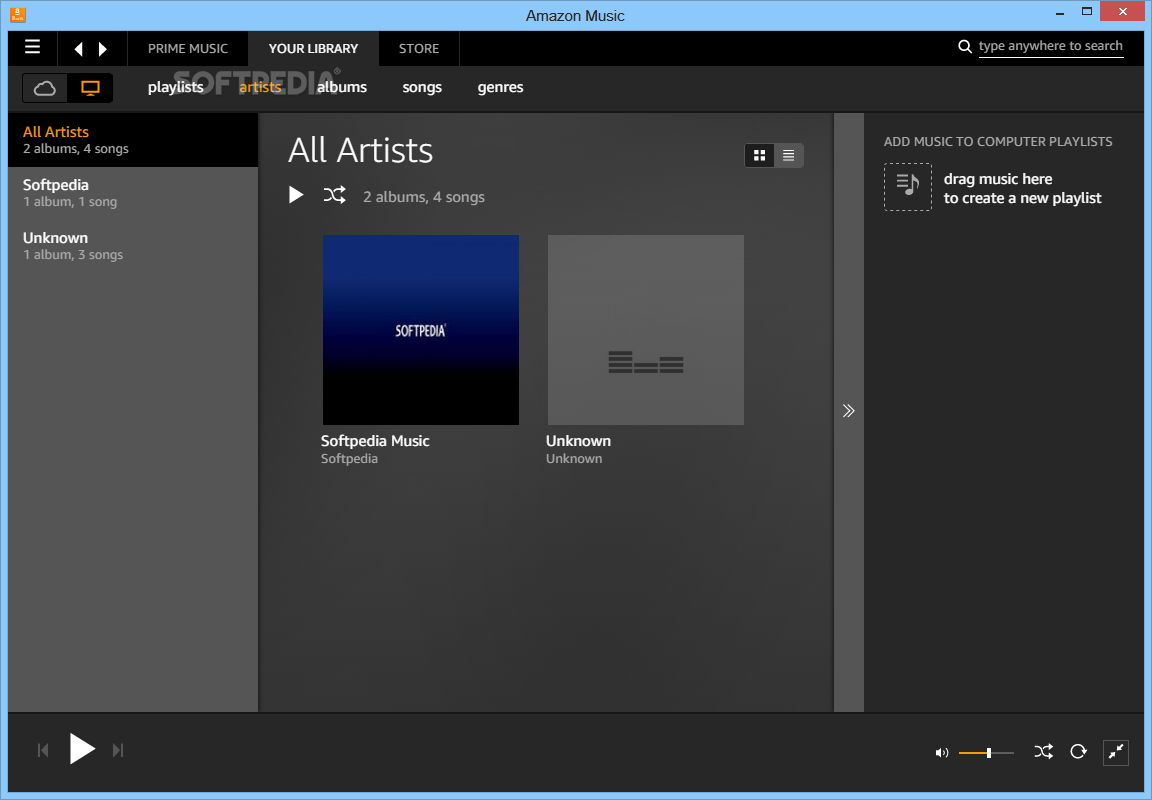
Task: Go back with the left arrow
Action: 79,49
